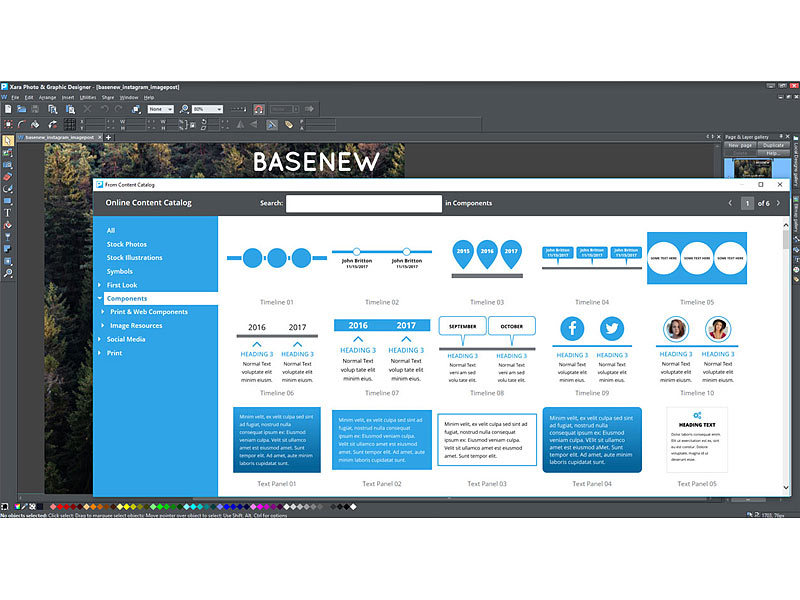Screen dimensions: 800x600
Task: Open the File menu
Action: [x=15, y=97]
